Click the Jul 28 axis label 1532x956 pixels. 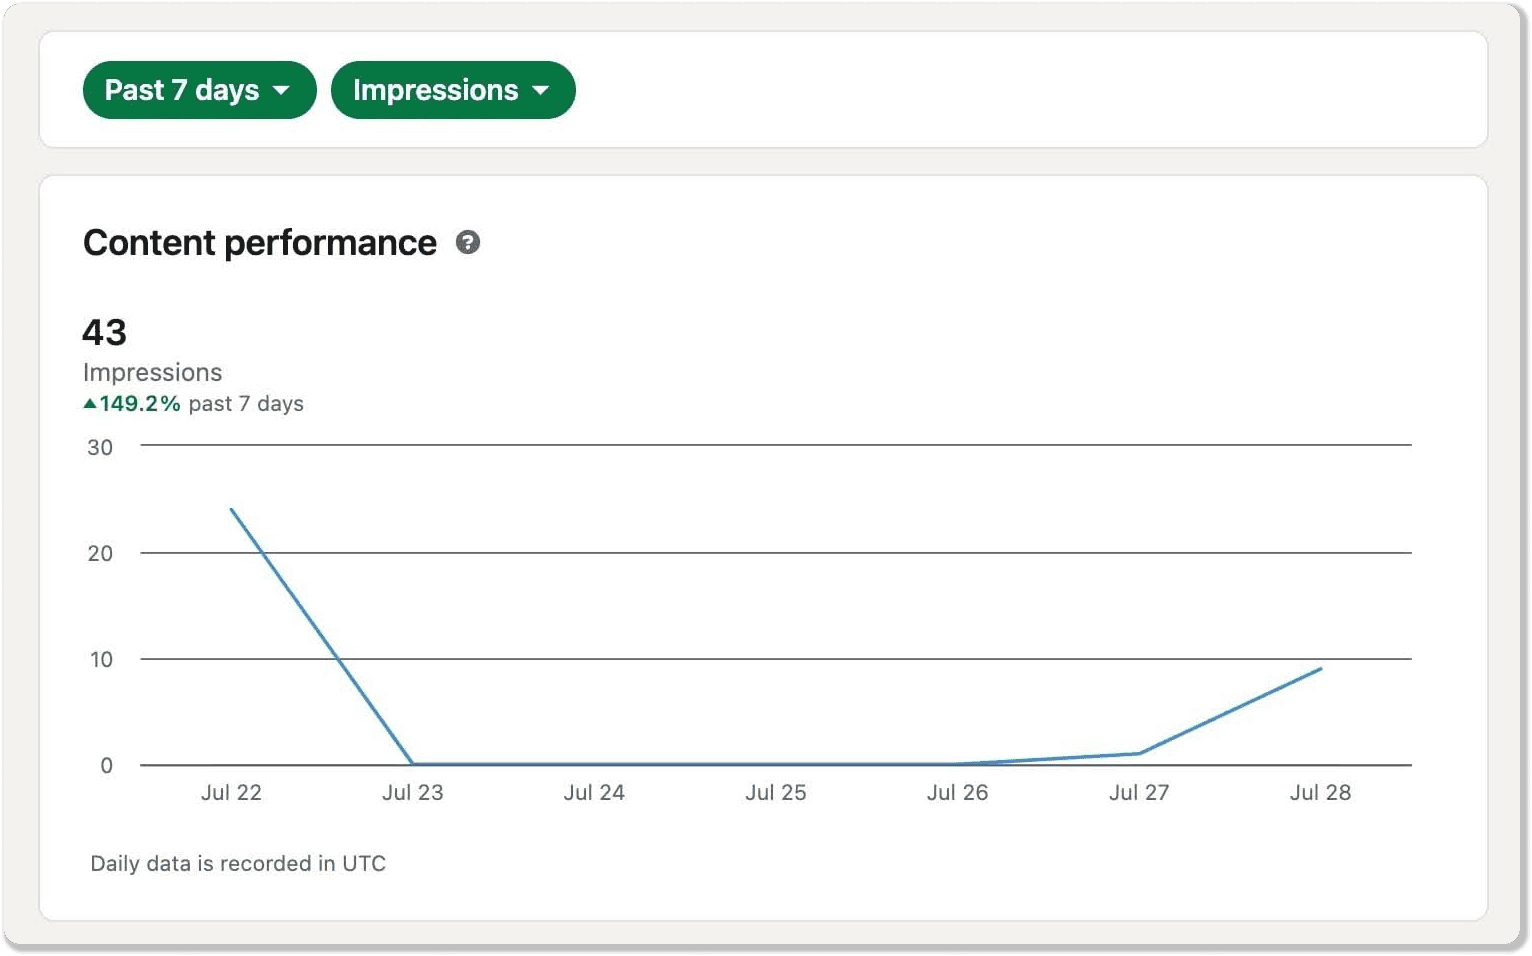(x=1320, y=792)
